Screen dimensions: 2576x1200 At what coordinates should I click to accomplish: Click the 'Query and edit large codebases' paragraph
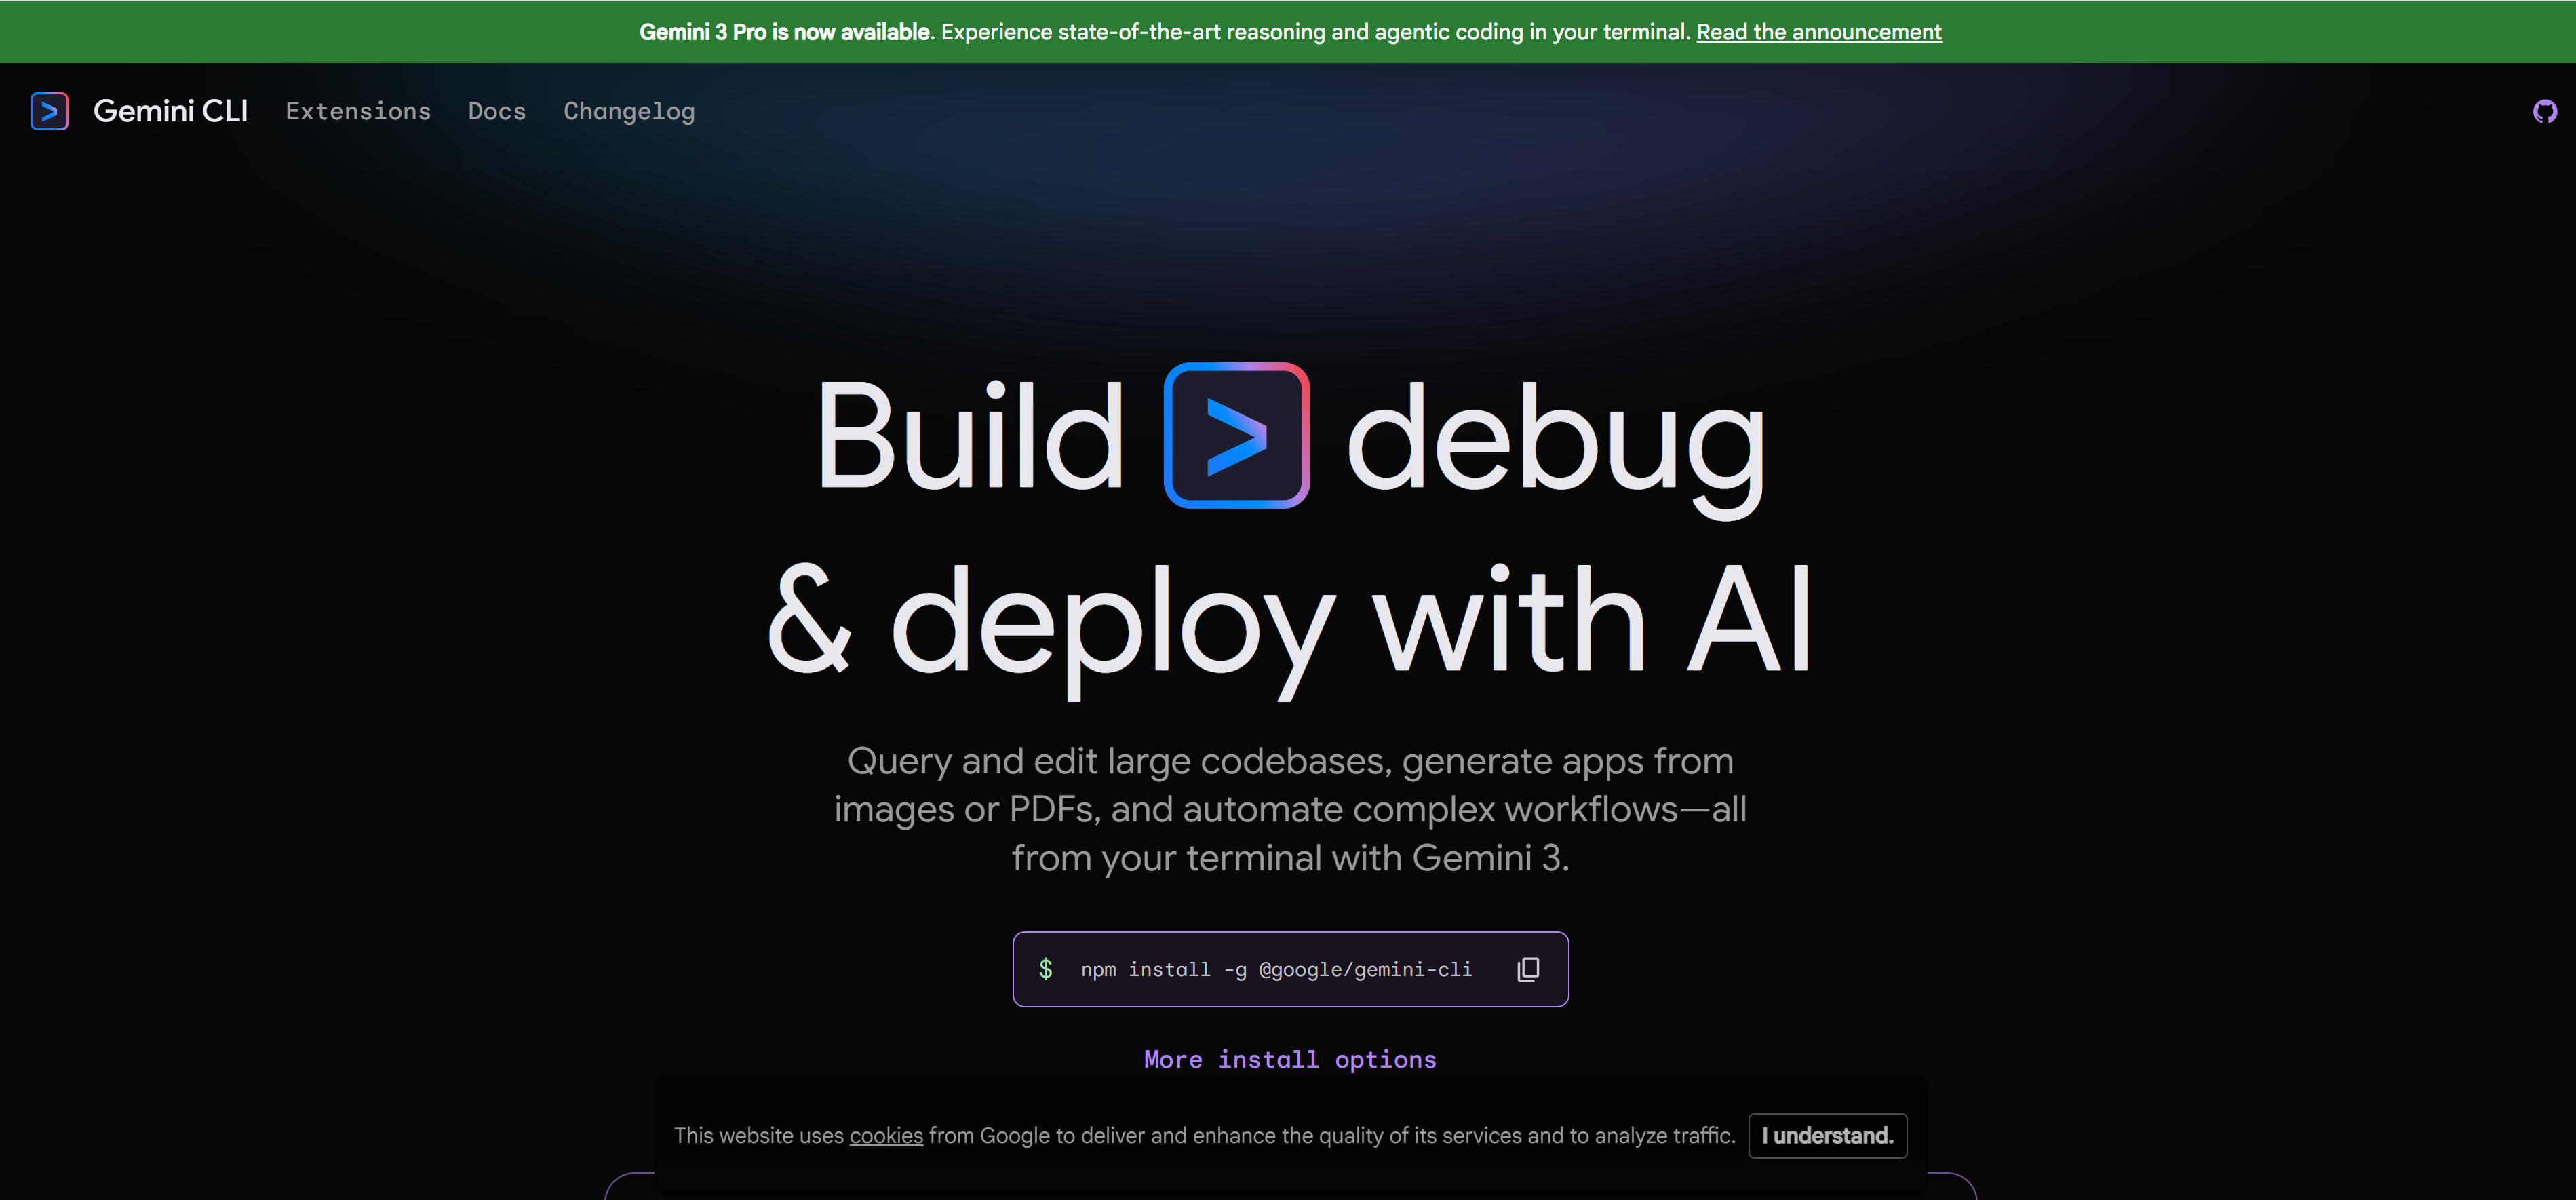(1289, 809)
